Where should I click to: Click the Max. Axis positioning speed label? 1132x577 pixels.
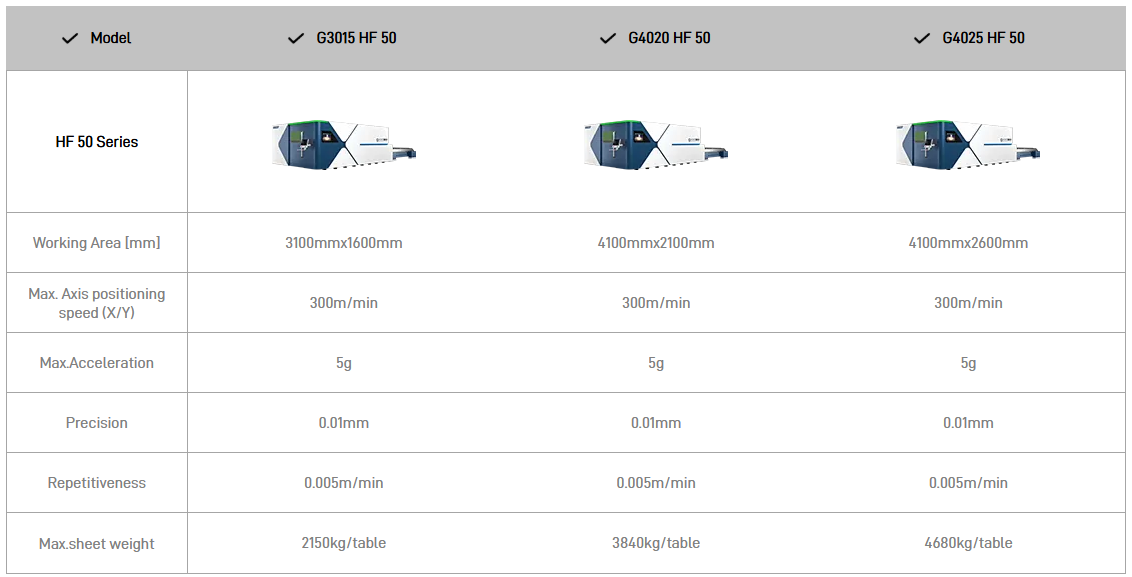click(97, 303)
